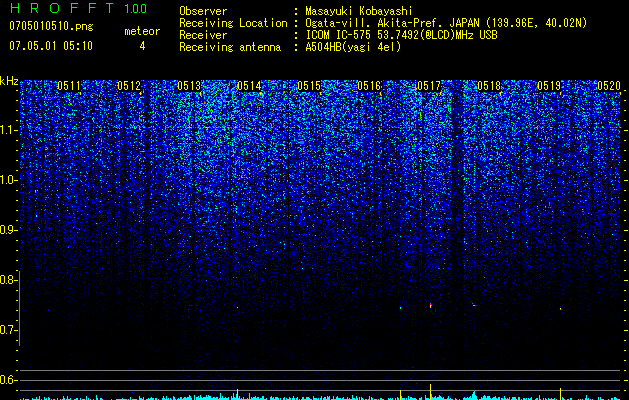Click the meteor echo near 0519
Screen dimensions: 629x400
tap(560, 309)
